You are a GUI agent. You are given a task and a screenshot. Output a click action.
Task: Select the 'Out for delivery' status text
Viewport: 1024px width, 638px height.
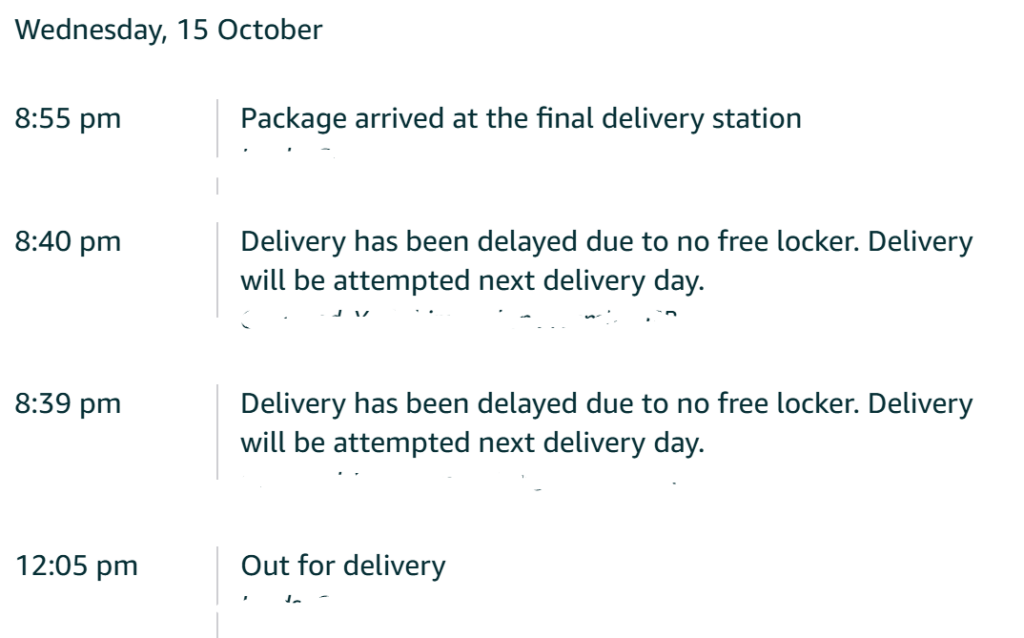coord(343,566)
